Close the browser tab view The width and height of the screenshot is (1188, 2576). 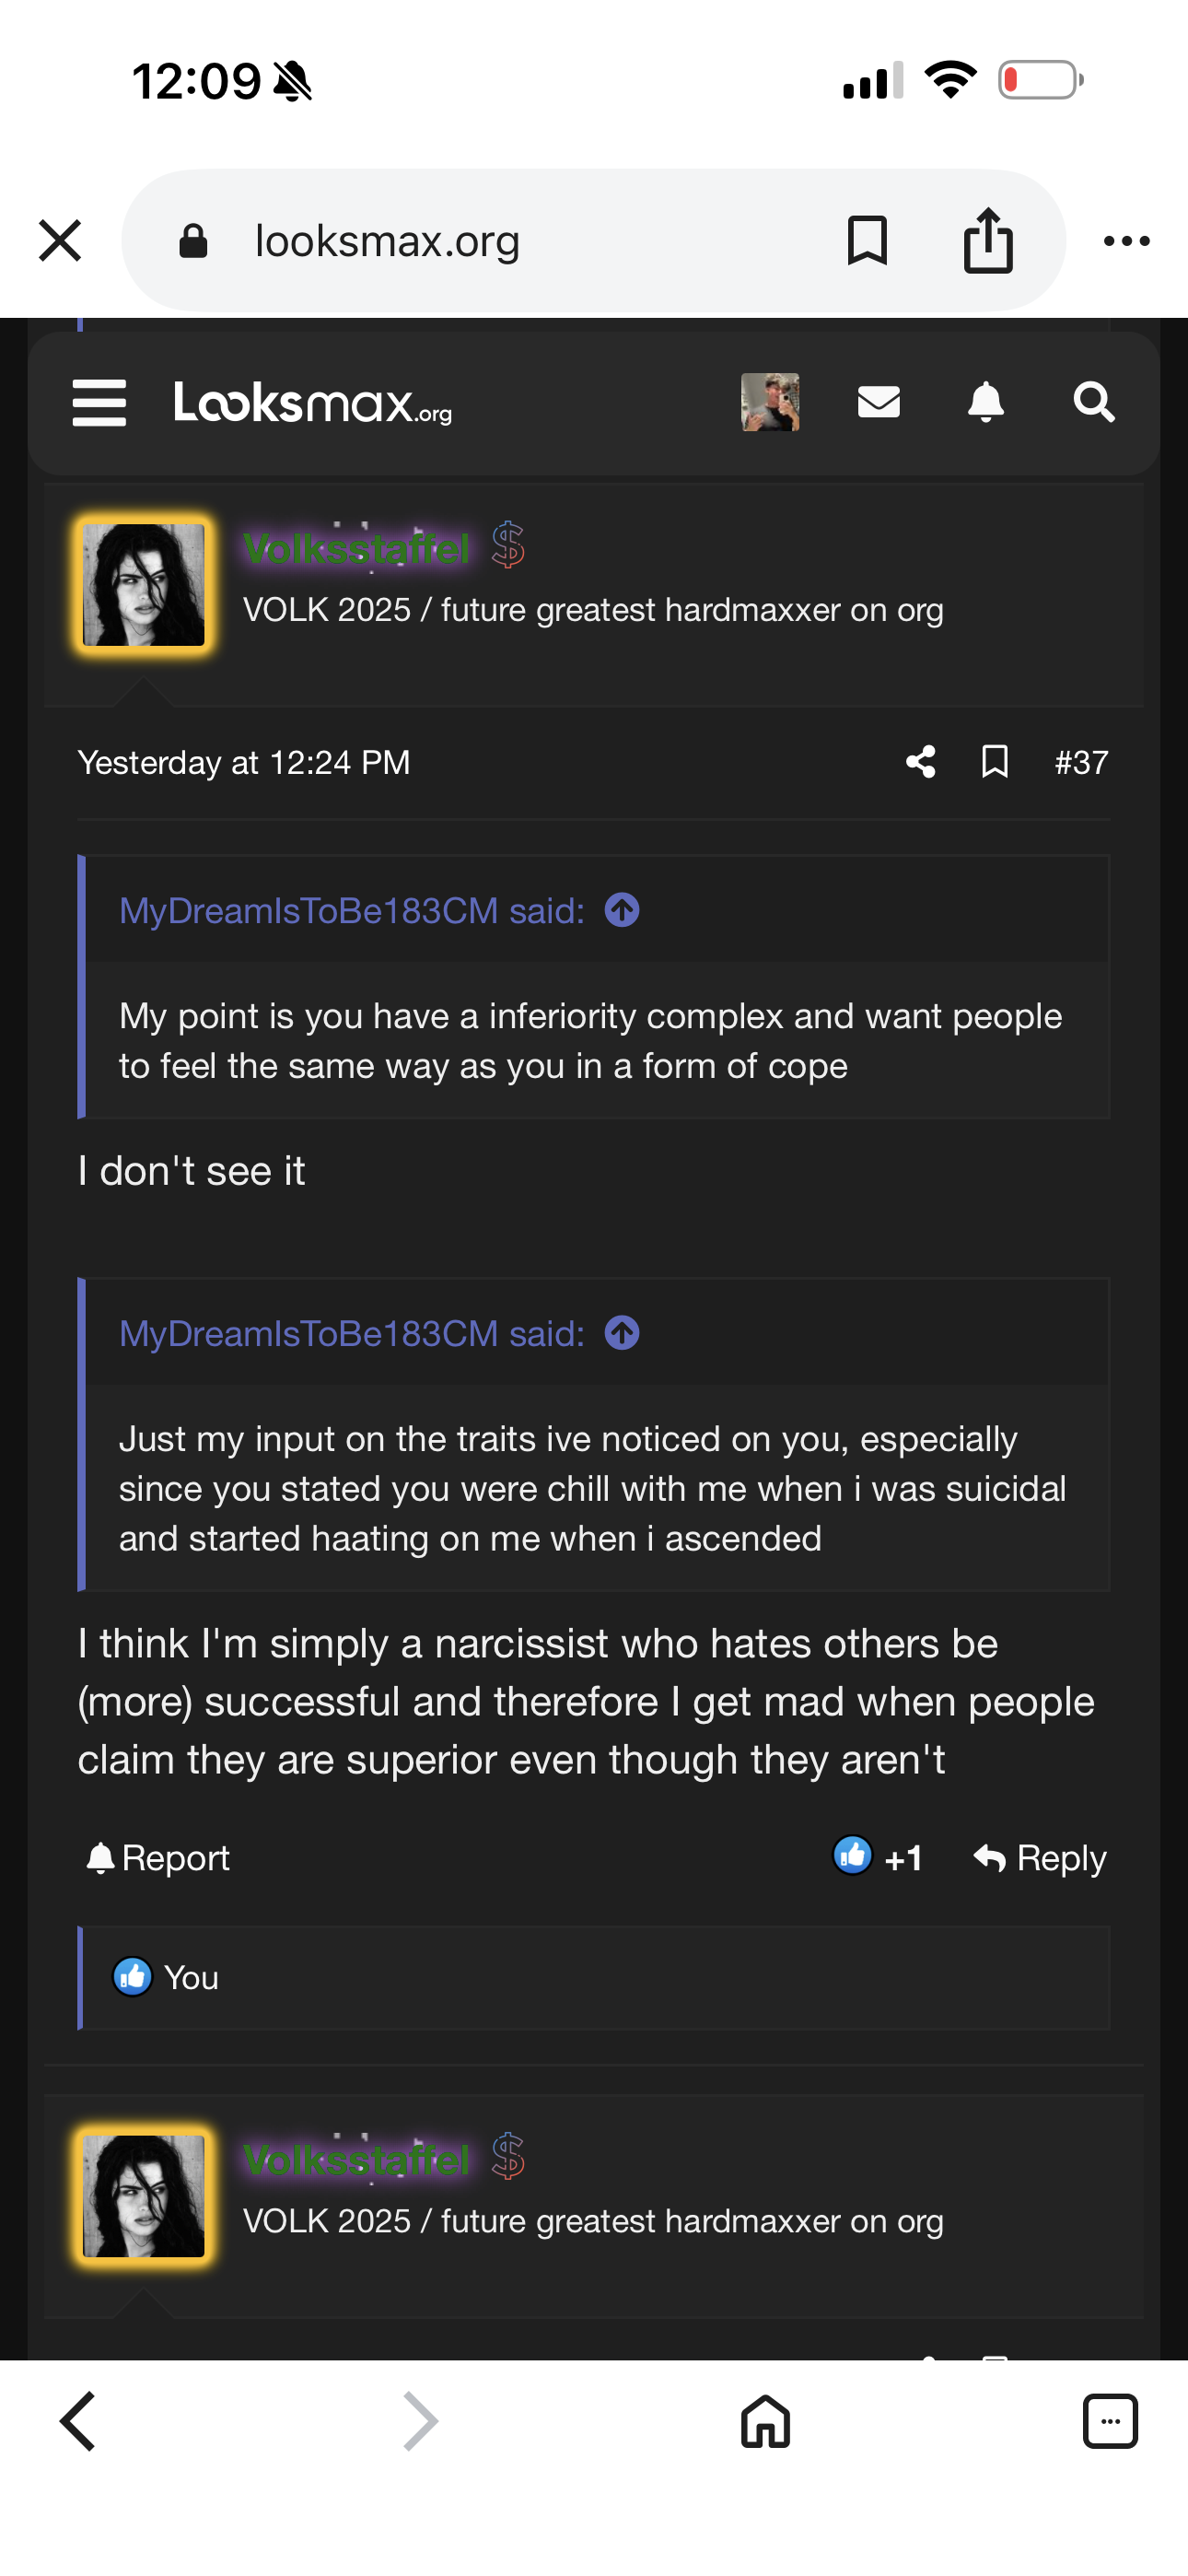click(x=60, y=241)
